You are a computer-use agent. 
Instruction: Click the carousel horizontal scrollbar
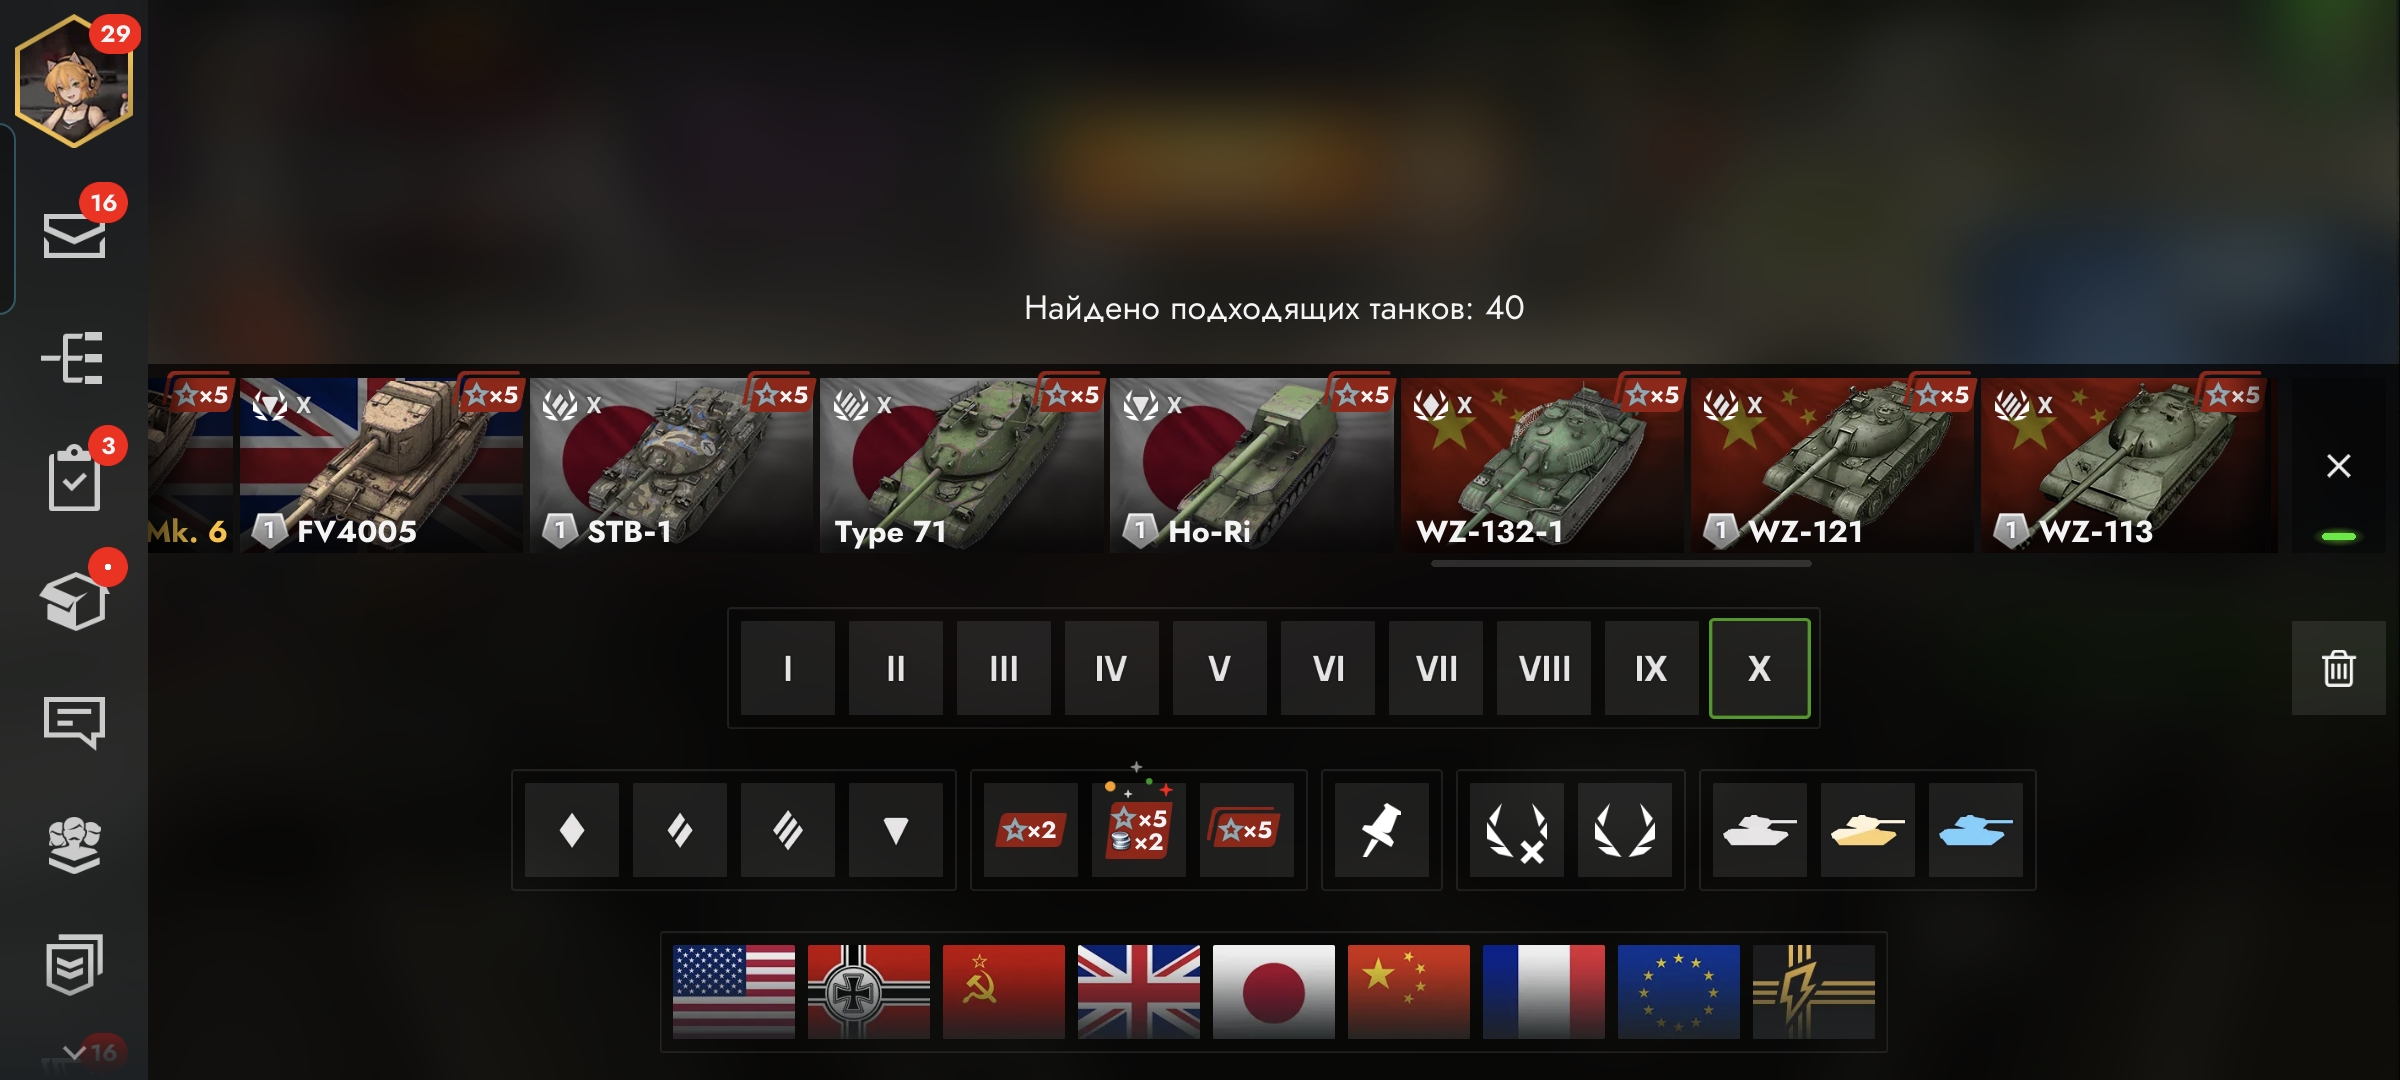coord(1621,564)
